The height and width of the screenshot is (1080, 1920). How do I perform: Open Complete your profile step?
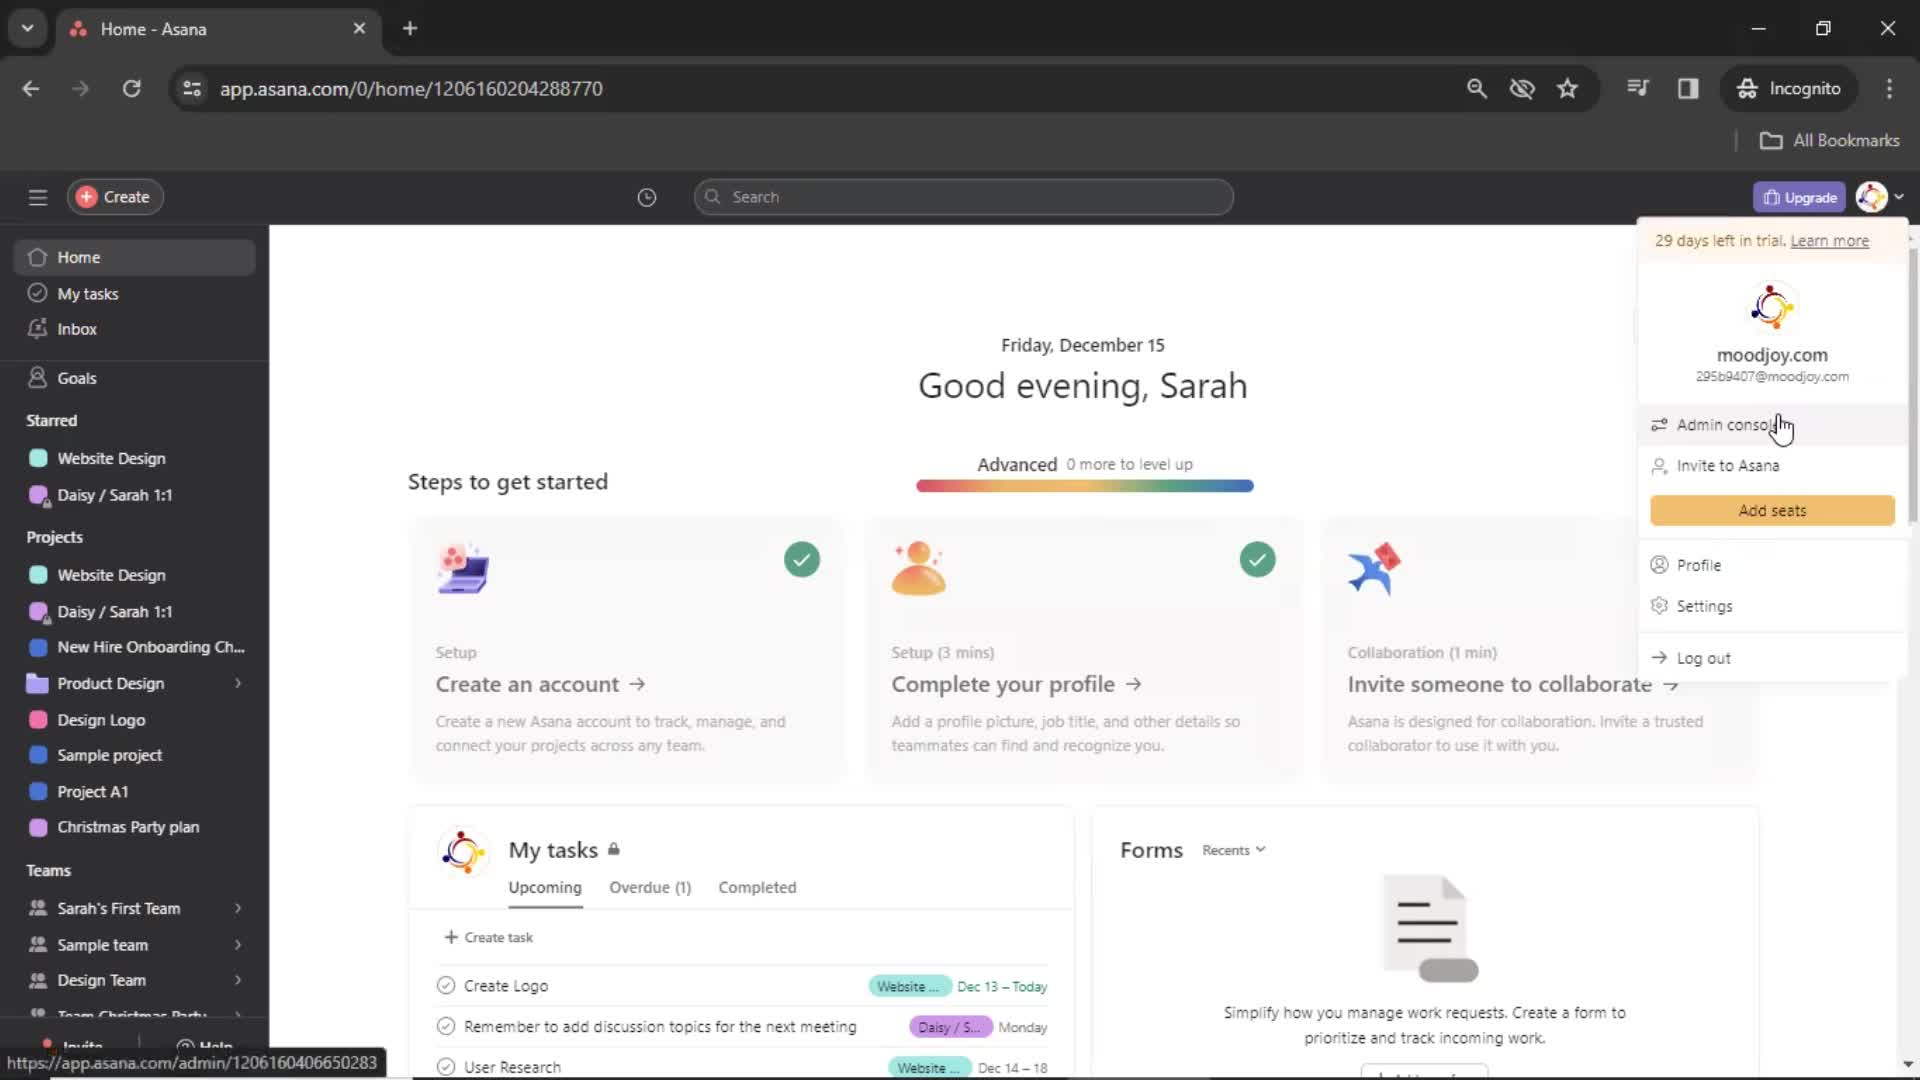[1084, 648]
